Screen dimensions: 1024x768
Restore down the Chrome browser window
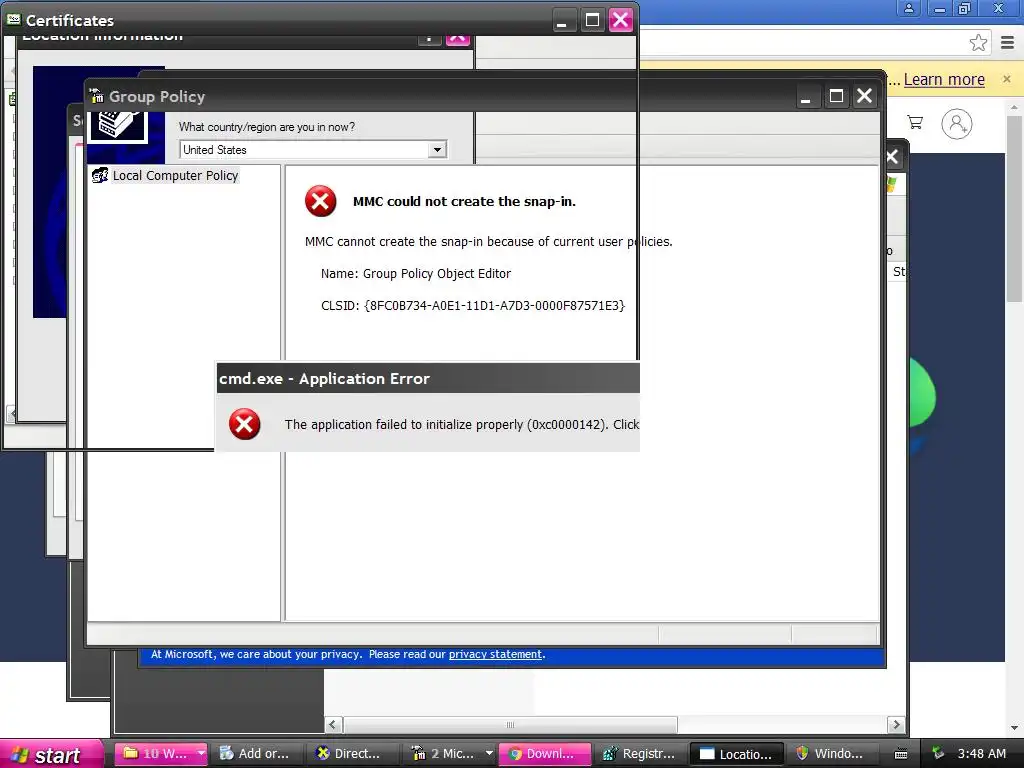point(965,8)
